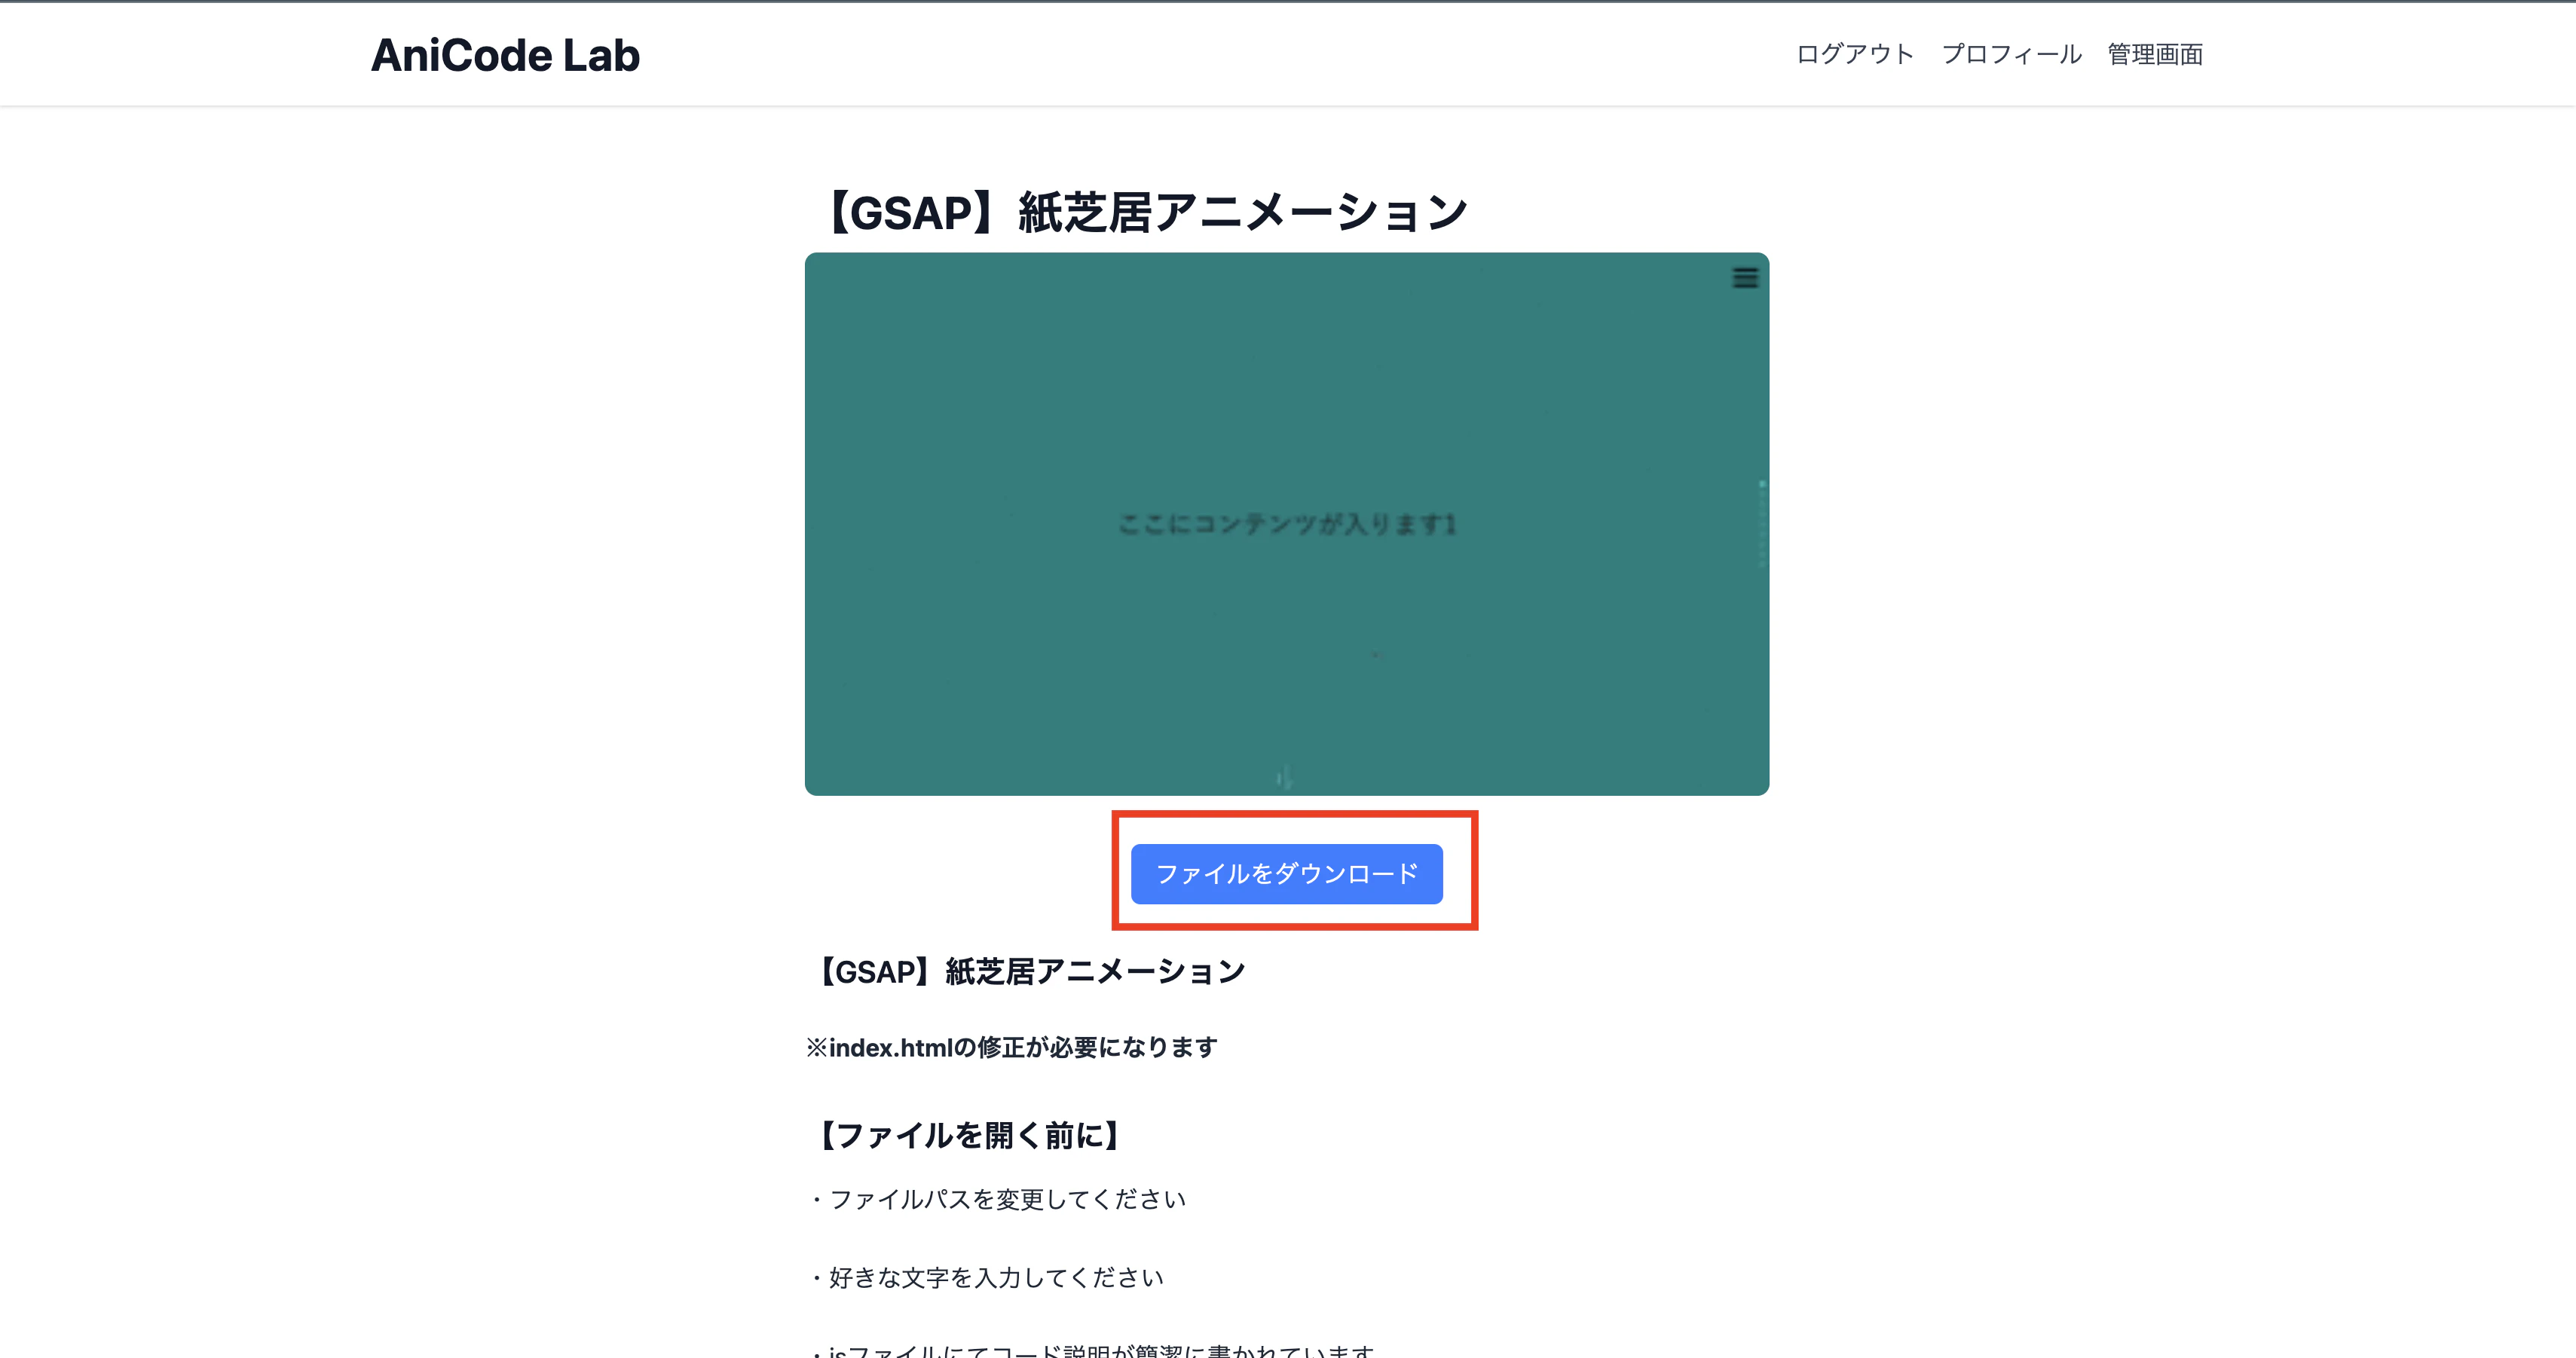Click the ファイルをダウンロード button
Image resolution: width=2576 pixels, height=1358 pixels.
pos(1287,874)
